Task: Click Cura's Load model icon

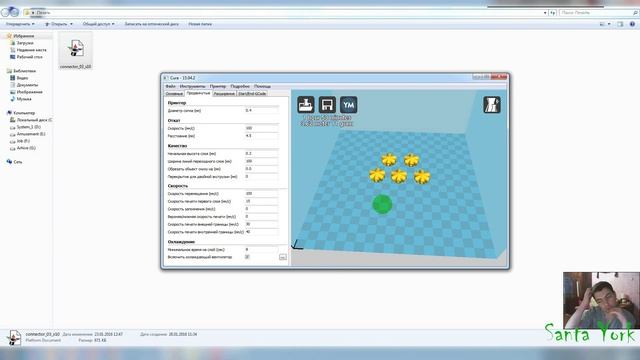Action: pos(306,105)
